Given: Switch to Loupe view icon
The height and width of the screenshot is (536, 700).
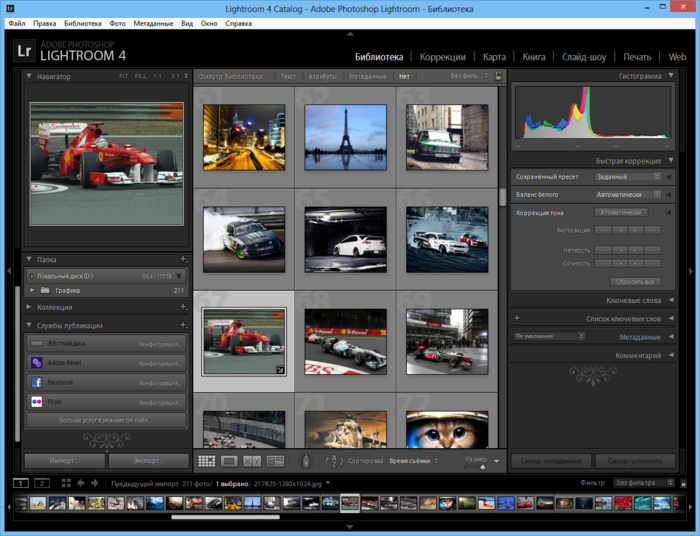Looking at the screenshot, I should tap(229, 461).
